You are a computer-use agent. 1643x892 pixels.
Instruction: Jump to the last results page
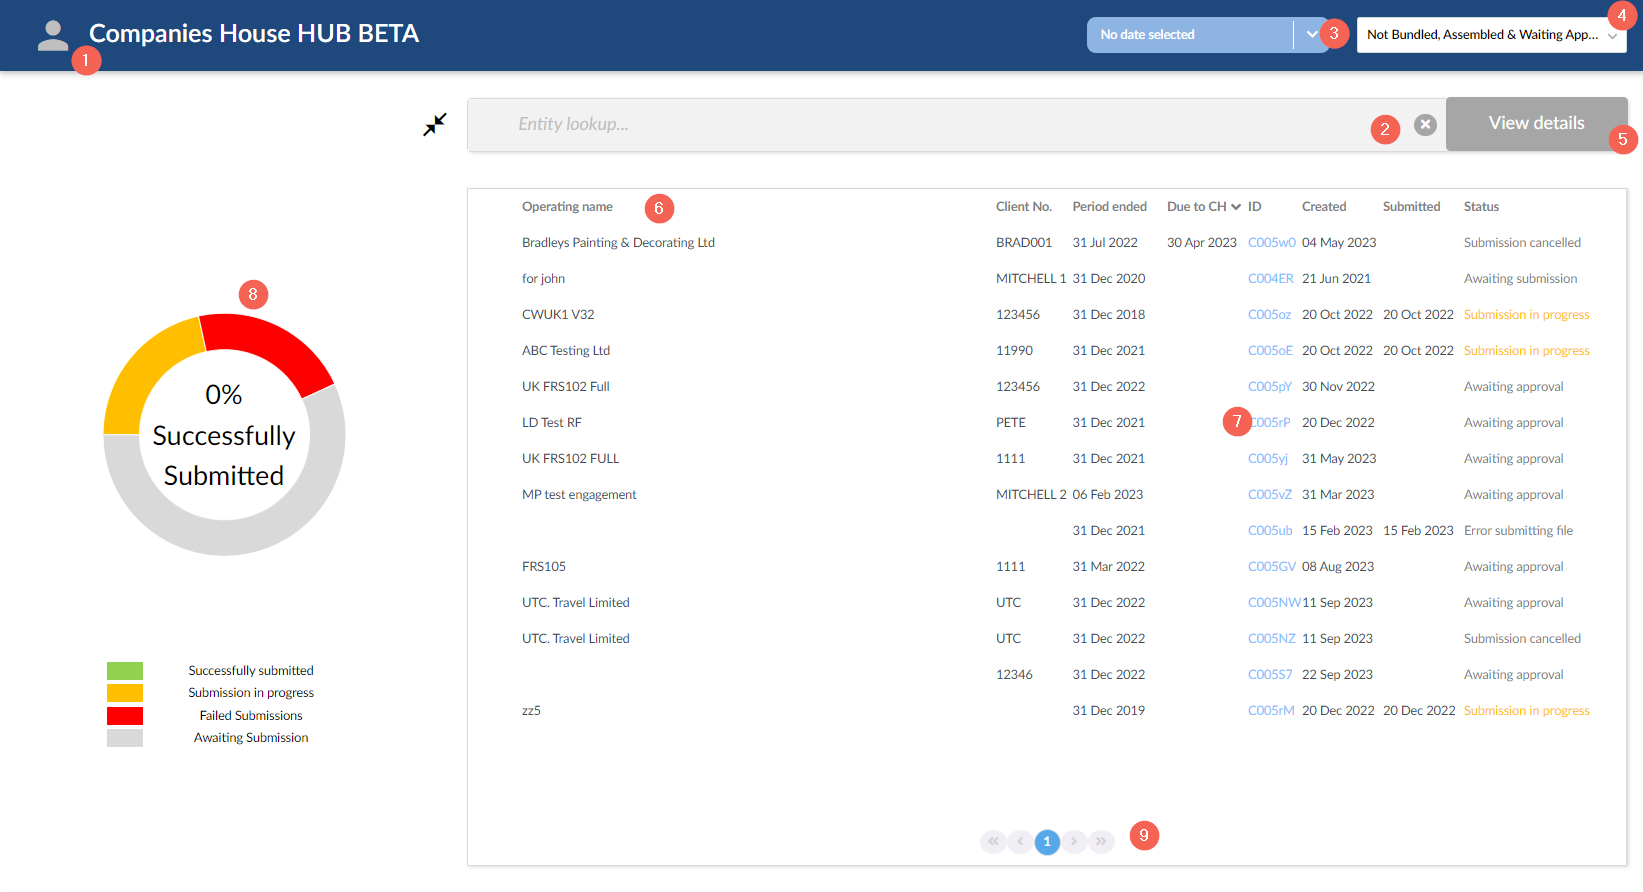coord(1101,842)
